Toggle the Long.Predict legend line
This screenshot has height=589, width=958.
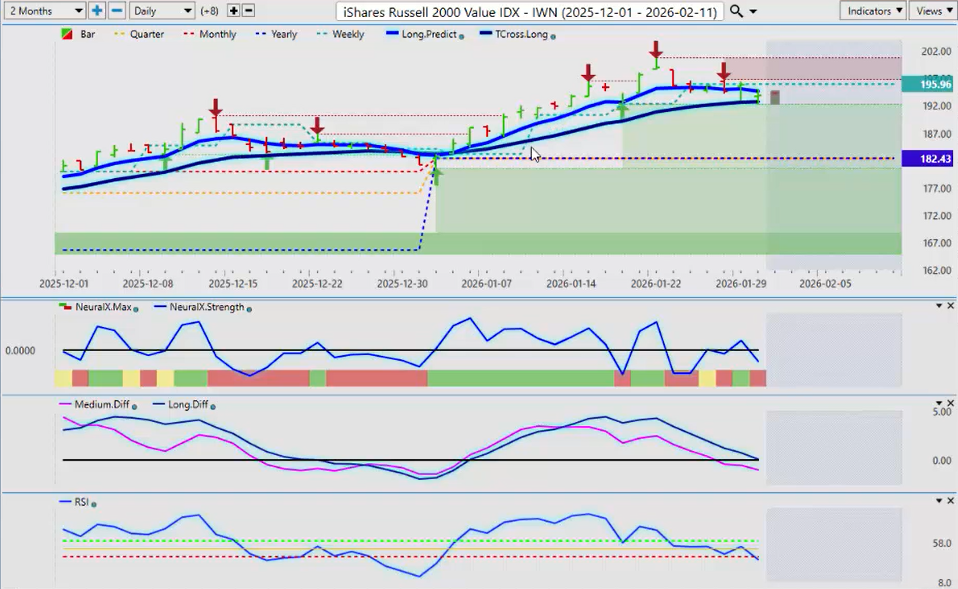[x=429, y=34]
